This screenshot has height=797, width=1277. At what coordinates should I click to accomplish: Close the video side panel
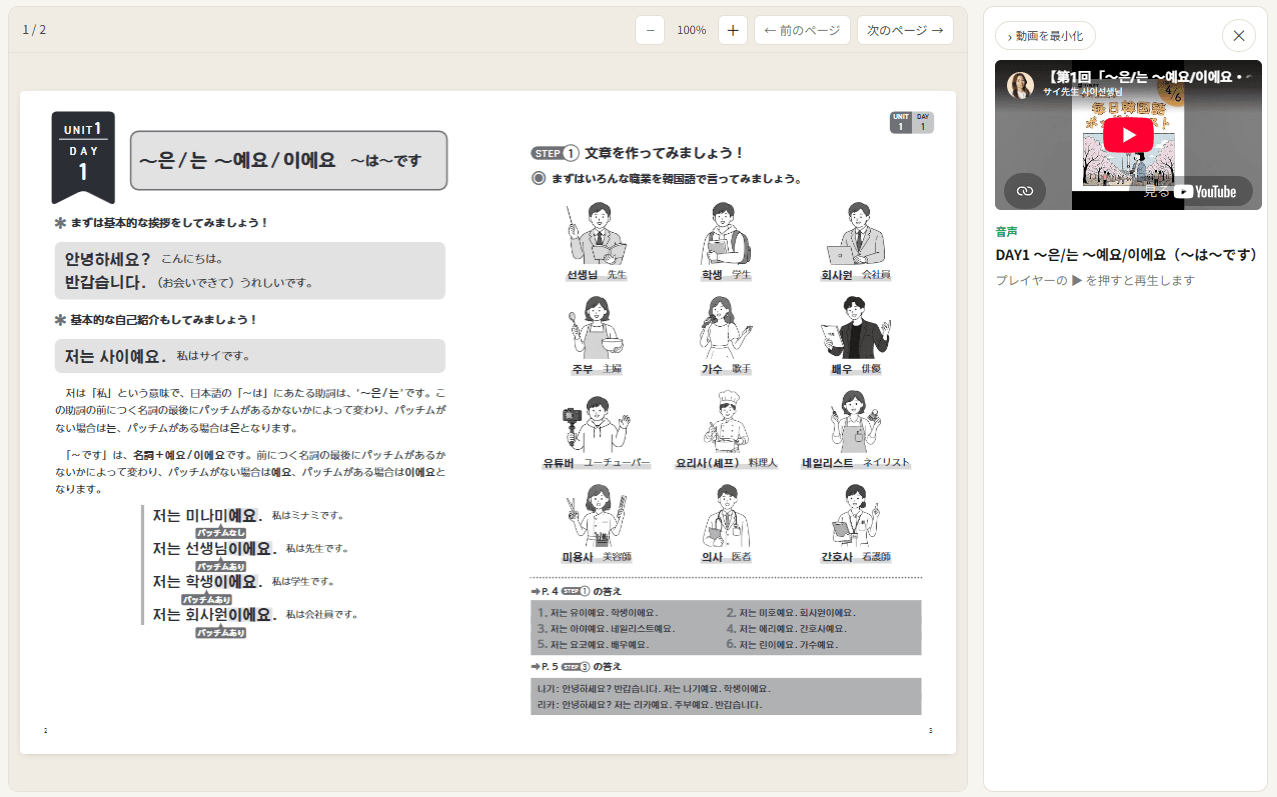(x=1238, y=36)
